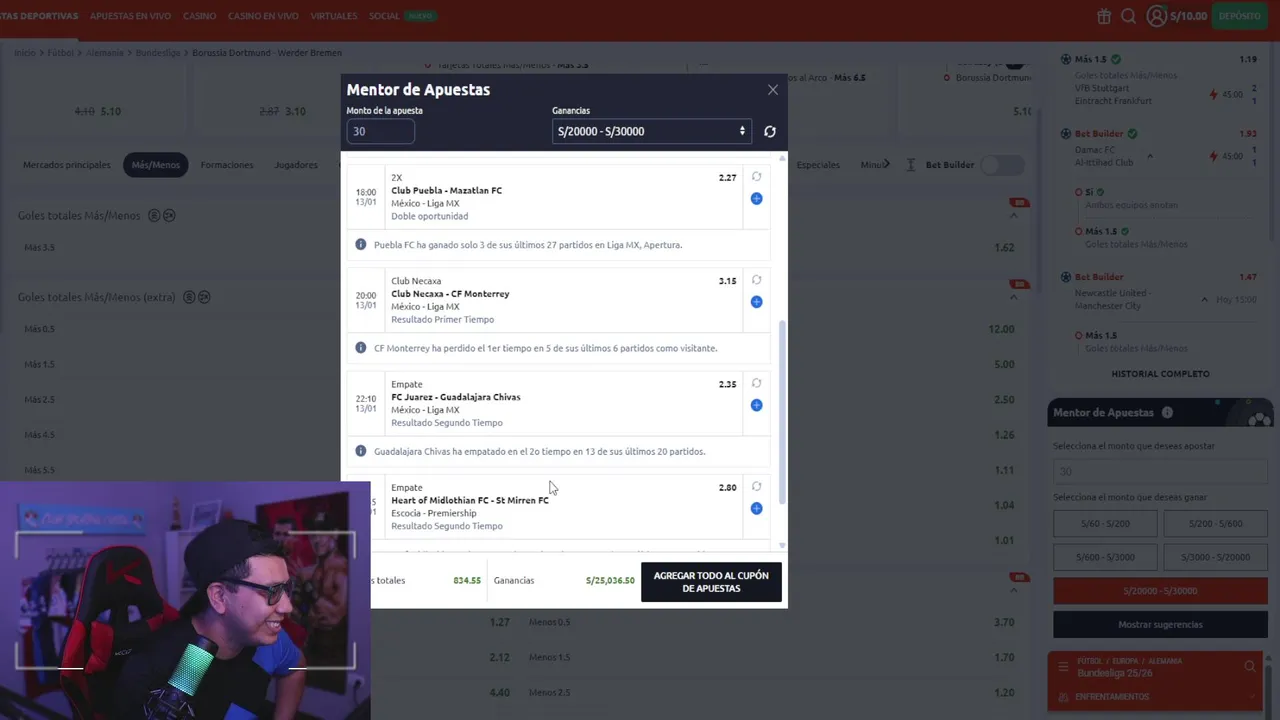Viewport: 1280px width, 720px height.
Task: Click the sidebar bet amount input field
Action: pos(1160,471)
